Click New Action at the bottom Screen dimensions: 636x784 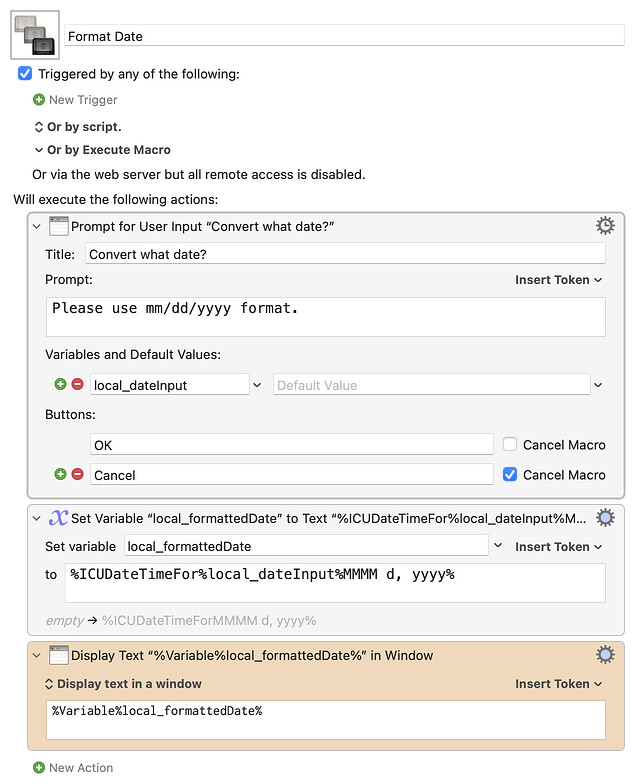(x=73, y=768)
